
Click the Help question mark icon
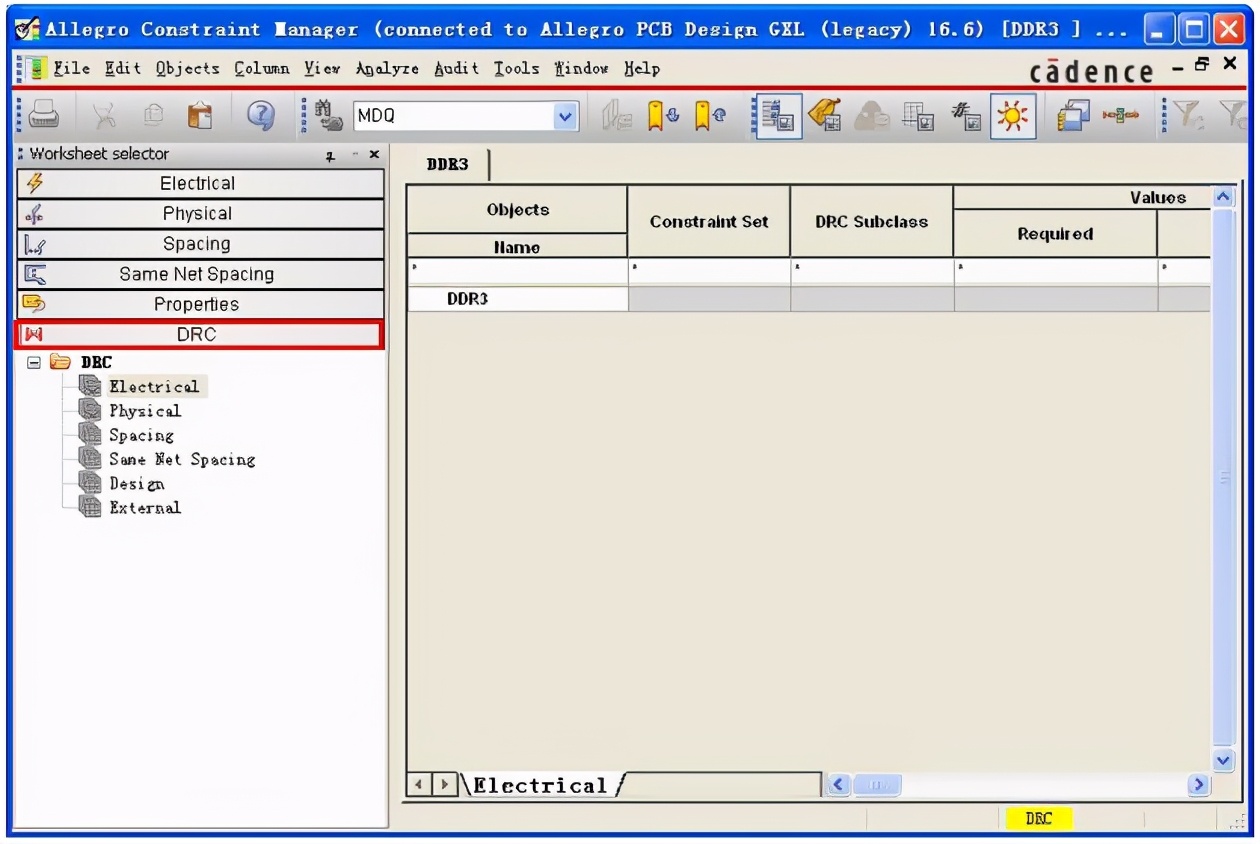point(261,116)
